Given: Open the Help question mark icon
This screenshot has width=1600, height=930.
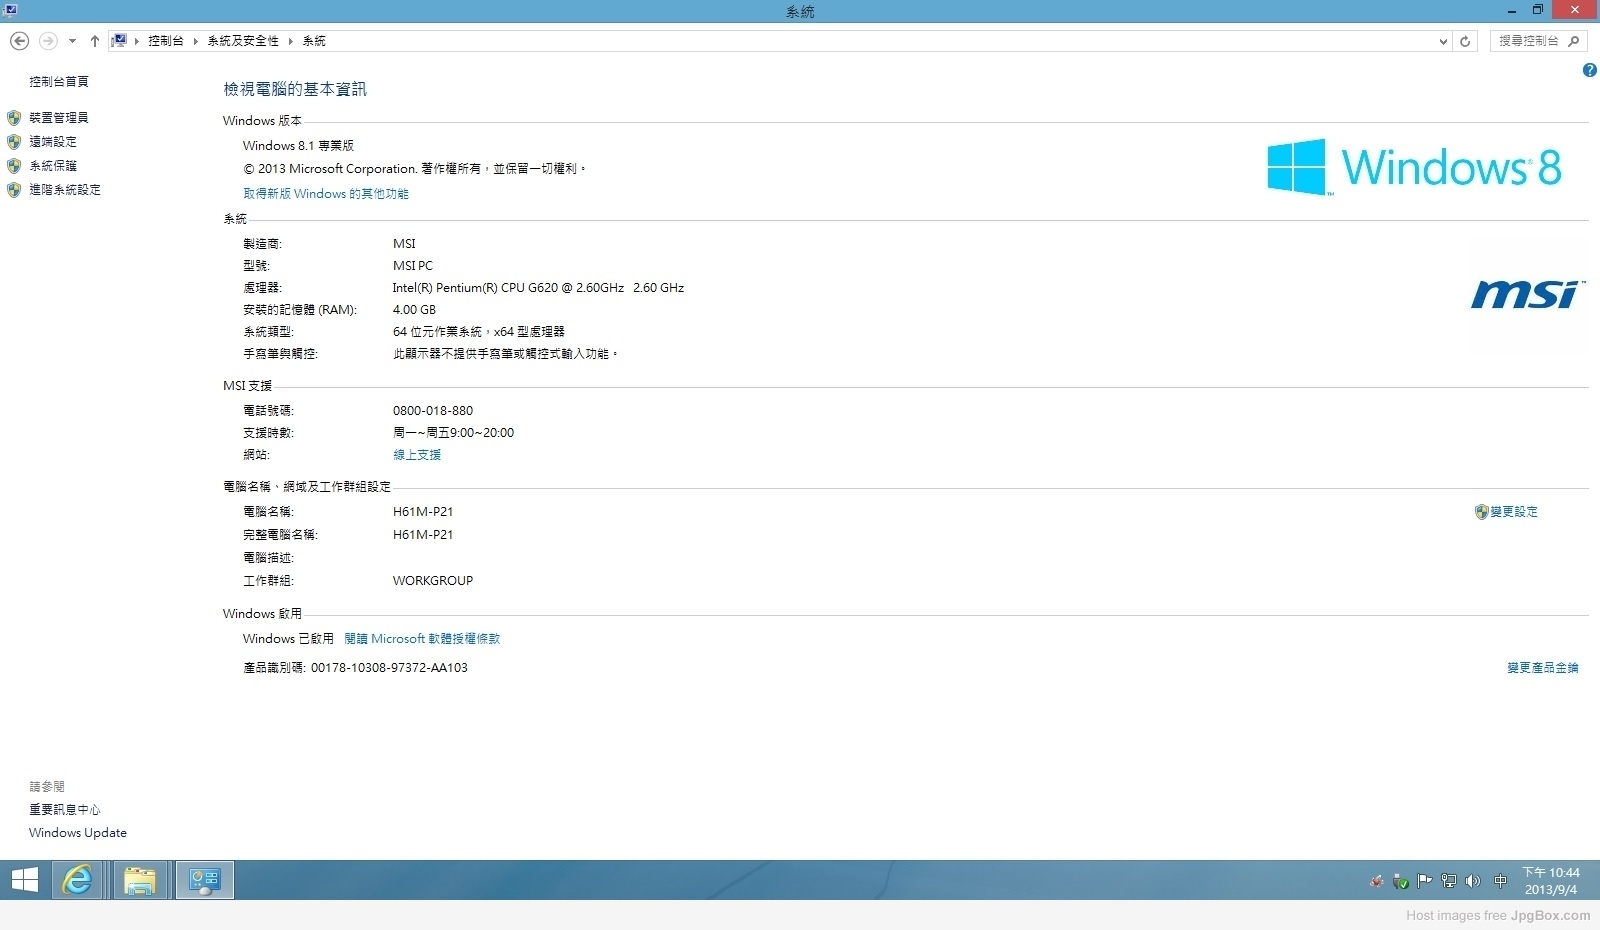Looking at the screenshot, I should 1589,70.
